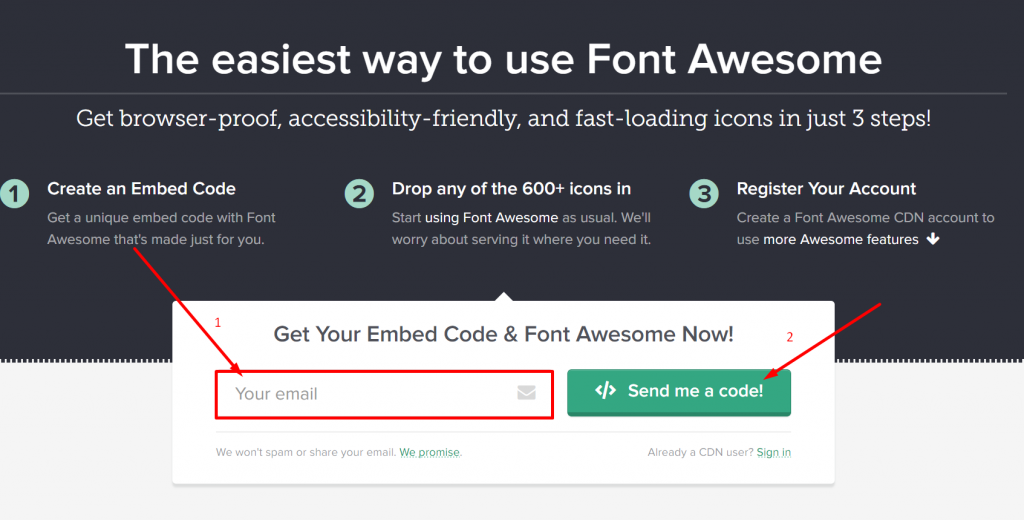Click the Already a CDN user? text
The image size is (1024, 520).
700,452
